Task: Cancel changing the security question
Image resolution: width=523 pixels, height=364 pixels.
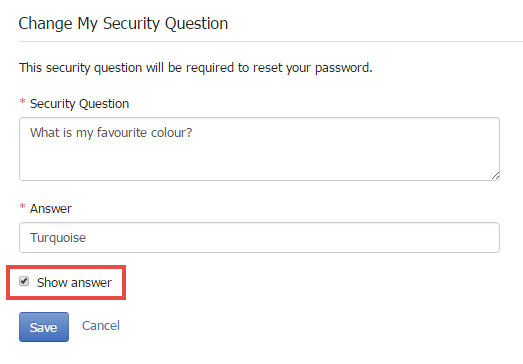Action: click(x=101, y=326)
